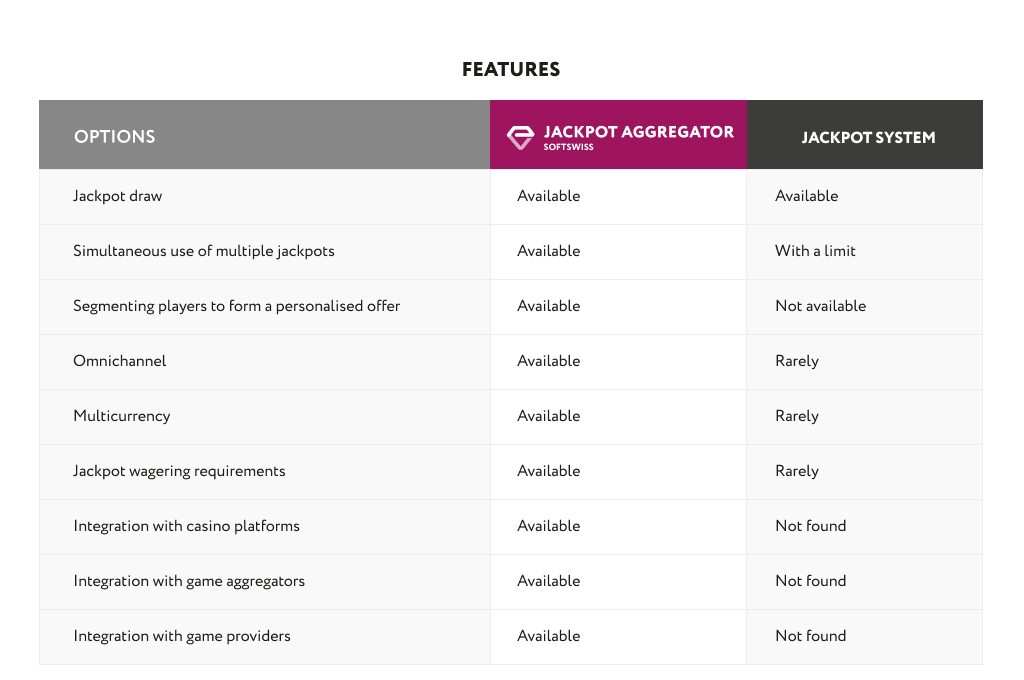Viewport: 1024px width, 680px height.
Task: Click Jackpot wagering requirements label
Action: 178,471
